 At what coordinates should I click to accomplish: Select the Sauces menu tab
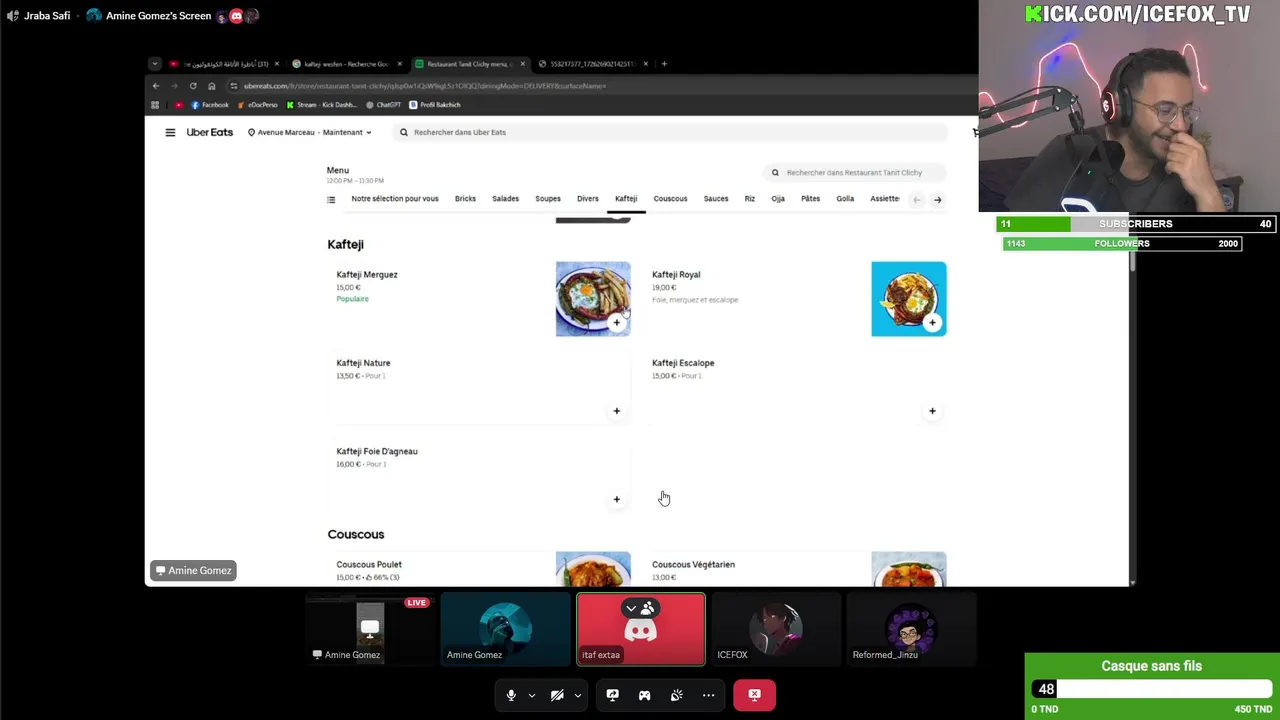point(716,199)
